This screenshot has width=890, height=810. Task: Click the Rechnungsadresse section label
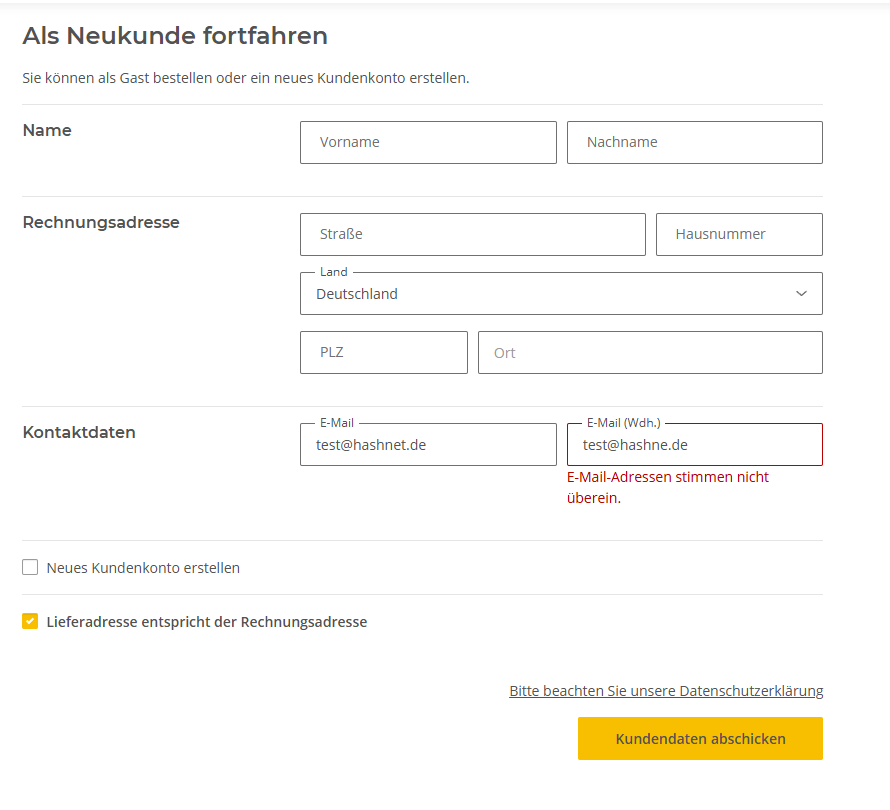(101, 222)
